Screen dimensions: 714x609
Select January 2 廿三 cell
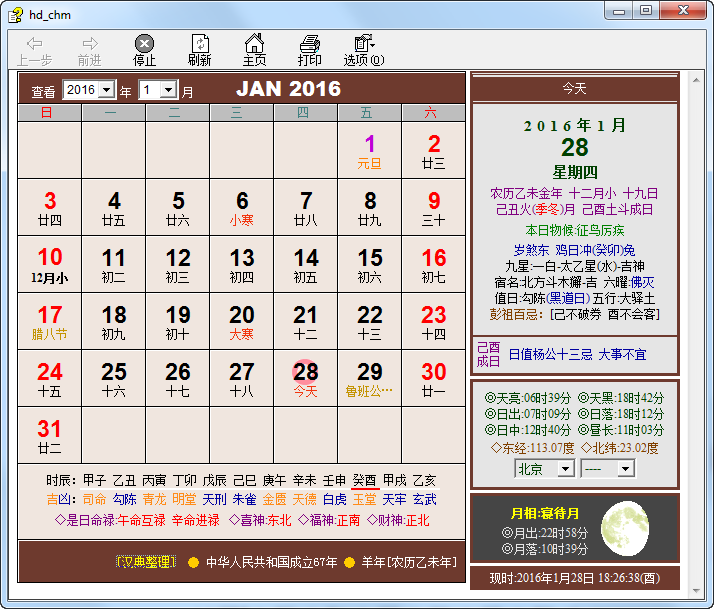click(x=434, y=151)
